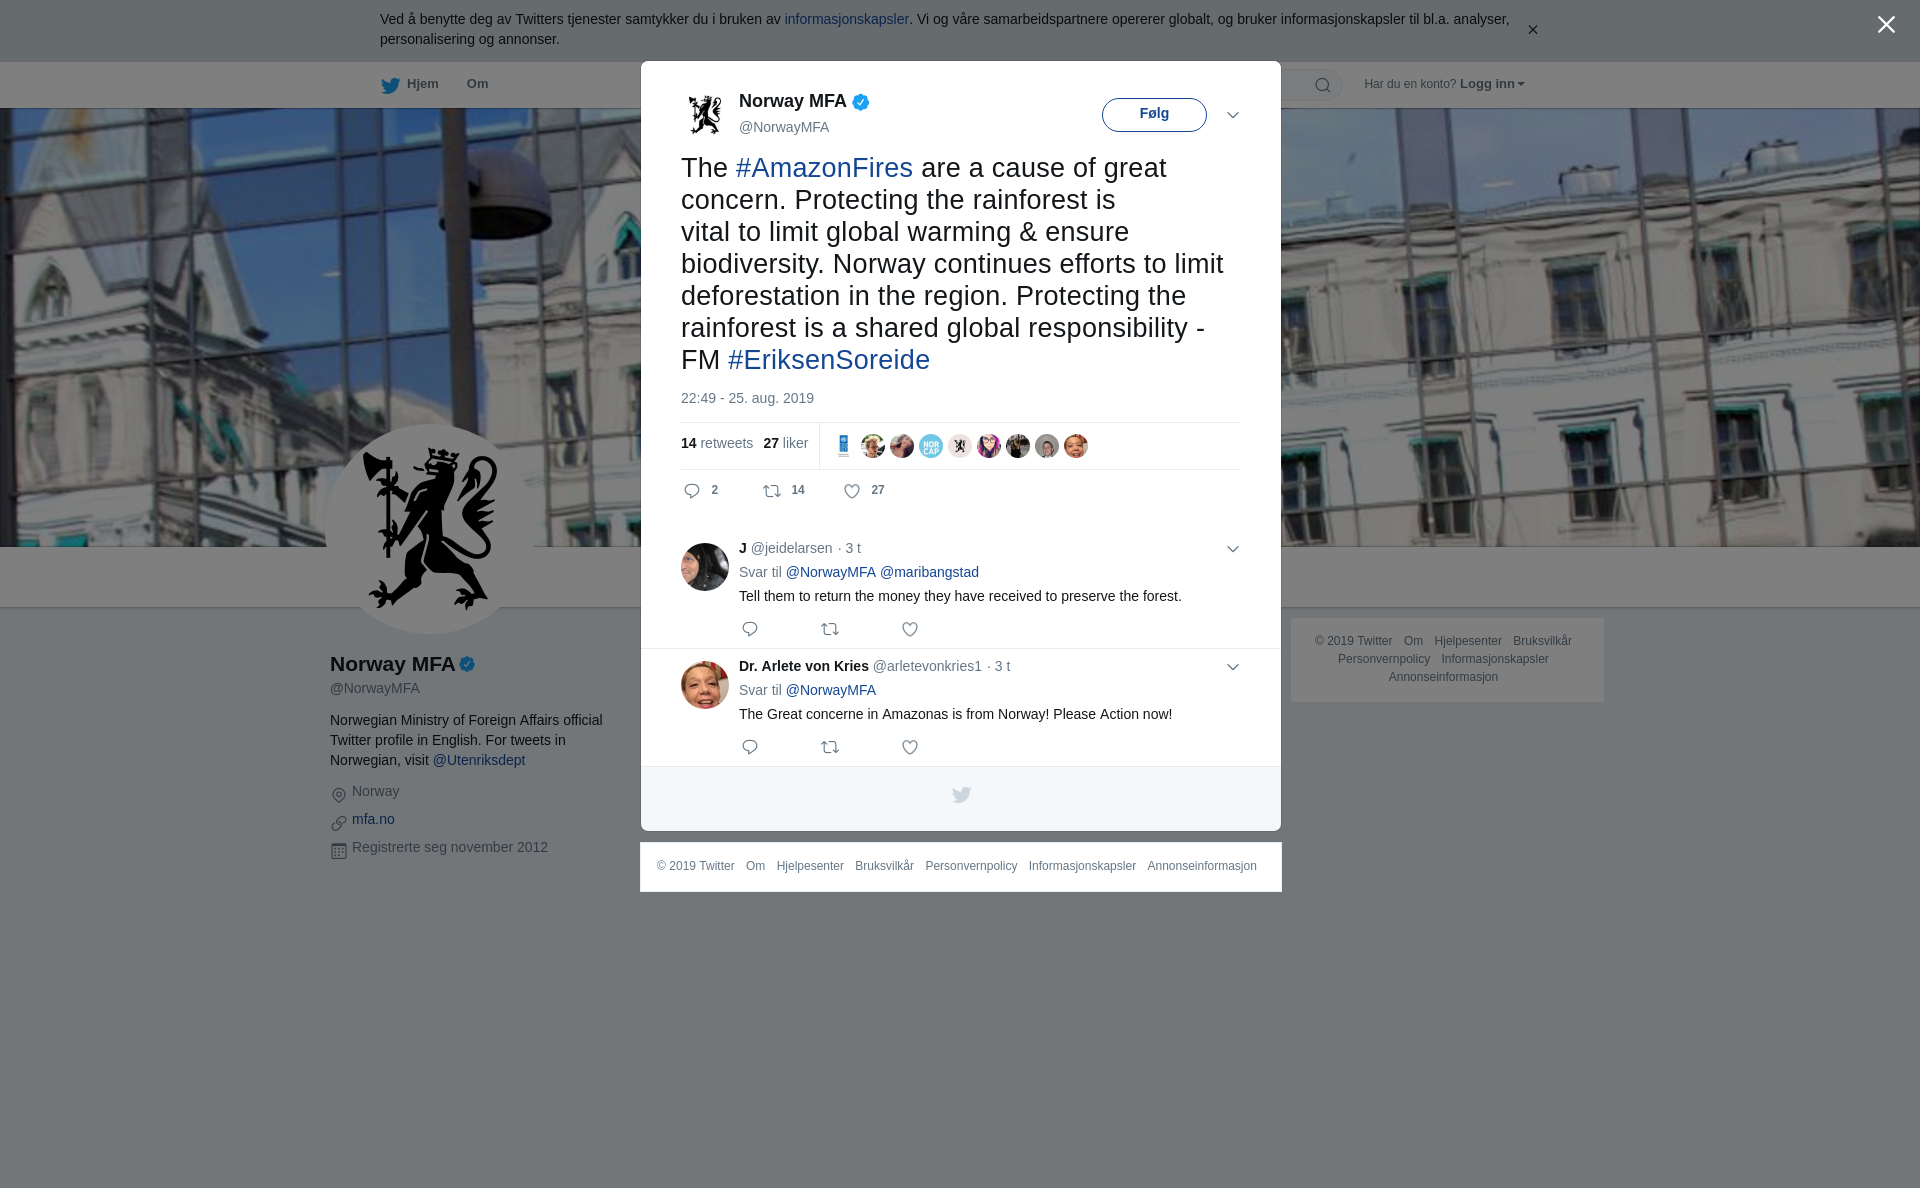Retweet Dr. Arlete von Kries's reply
Viewport: 1920px width, 1188px height.
pos(830,747)
